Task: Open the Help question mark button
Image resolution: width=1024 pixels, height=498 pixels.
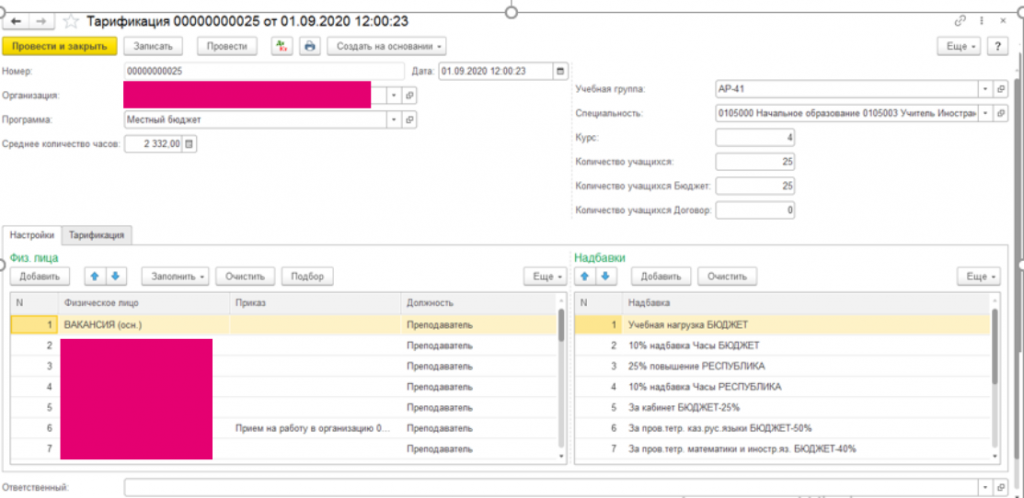Action: 996,46
